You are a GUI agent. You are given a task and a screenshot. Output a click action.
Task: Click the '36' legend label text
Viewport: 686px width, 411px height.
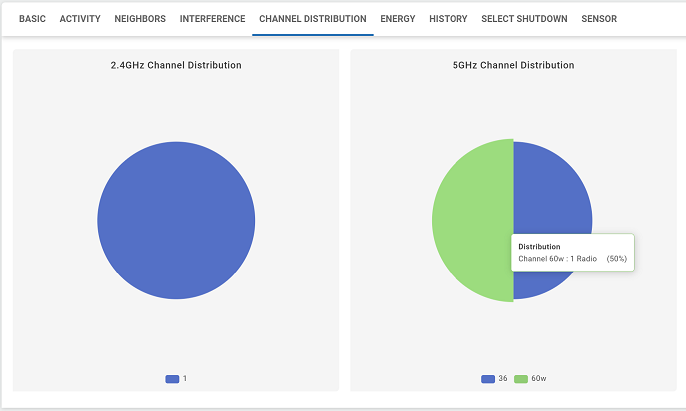(x=503, y=379)
